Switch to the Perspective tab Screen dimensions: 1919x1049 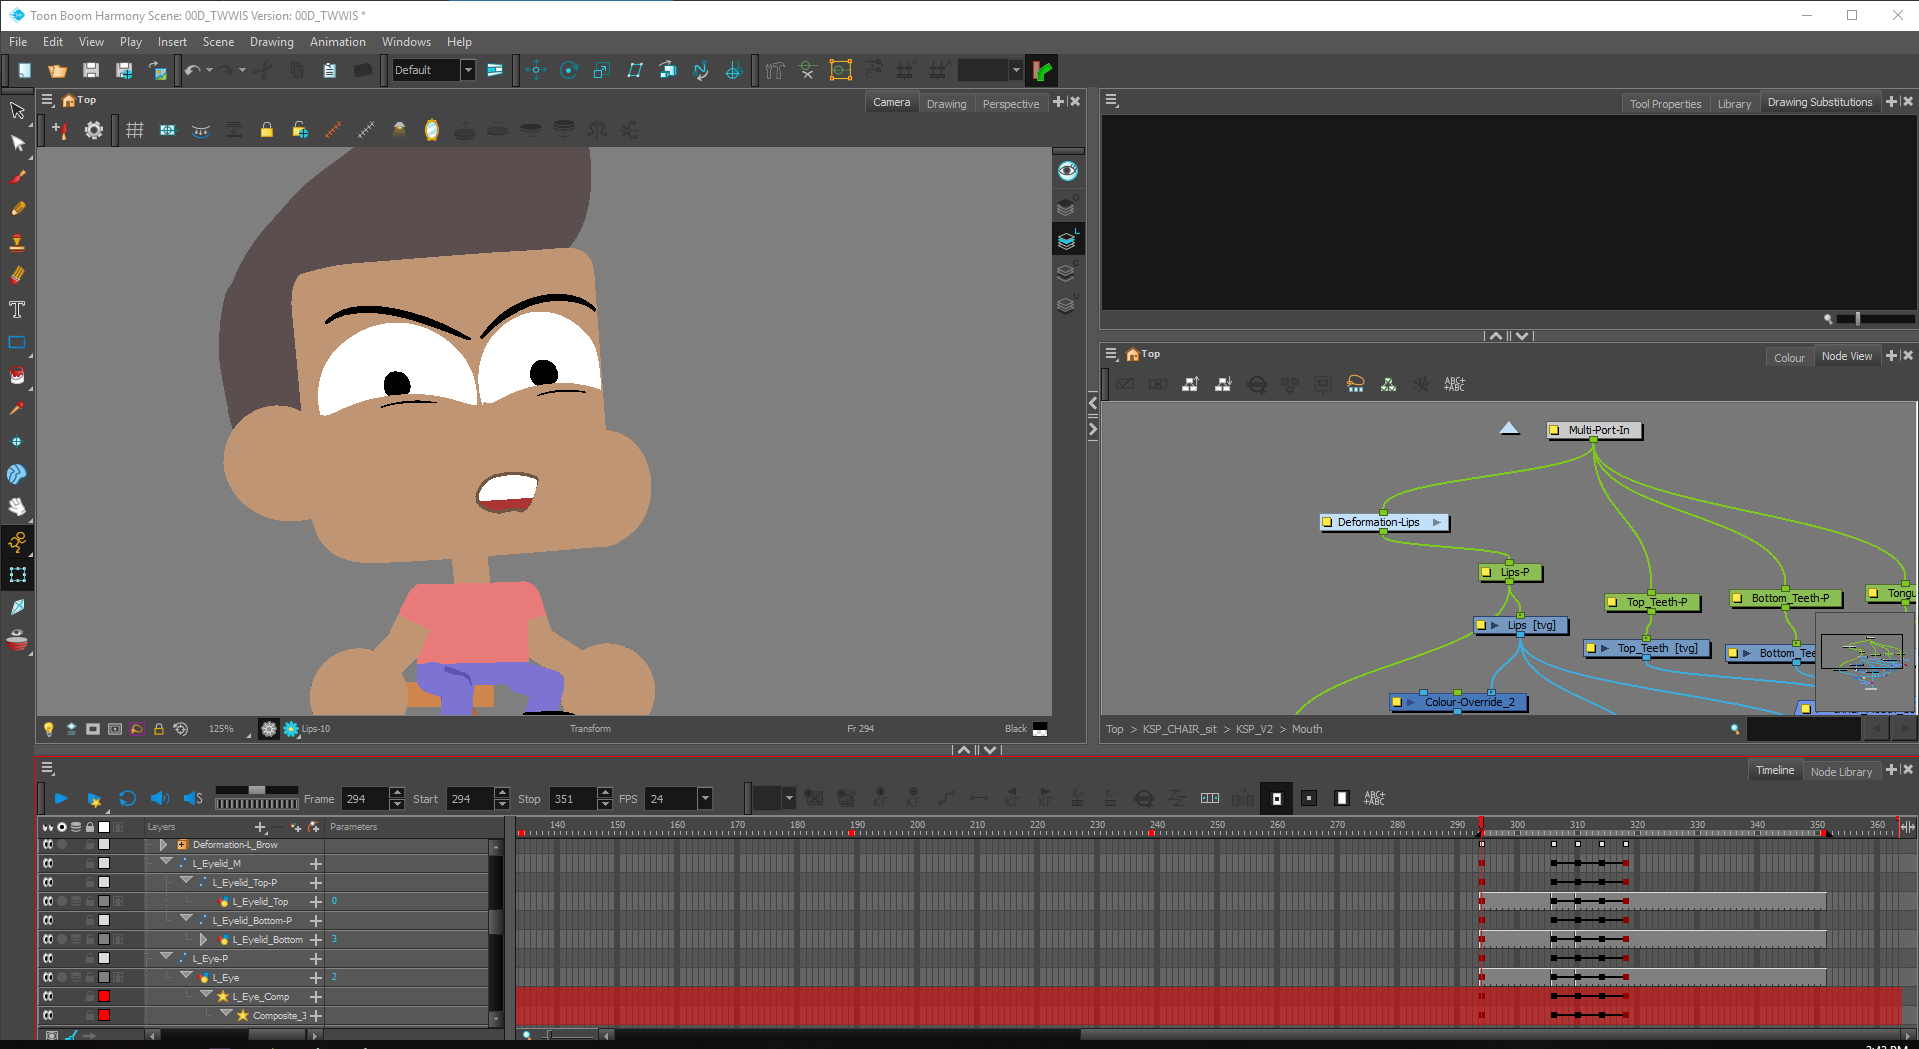(x=1010, y=104)
